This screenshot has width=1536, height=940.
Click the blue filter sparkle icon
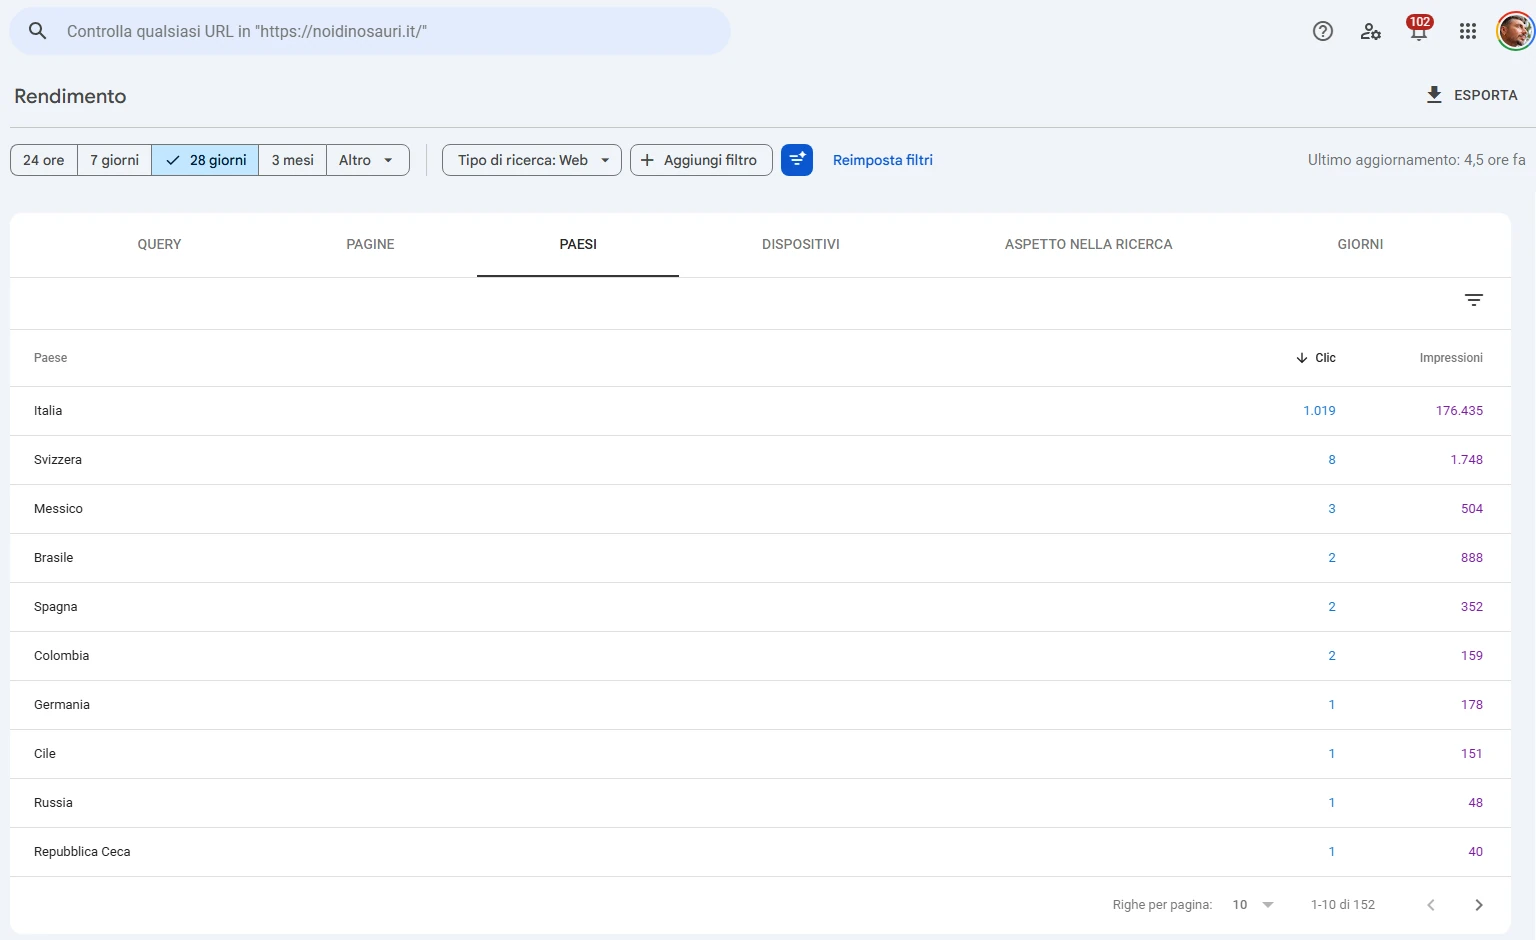(x=797, y=160)
